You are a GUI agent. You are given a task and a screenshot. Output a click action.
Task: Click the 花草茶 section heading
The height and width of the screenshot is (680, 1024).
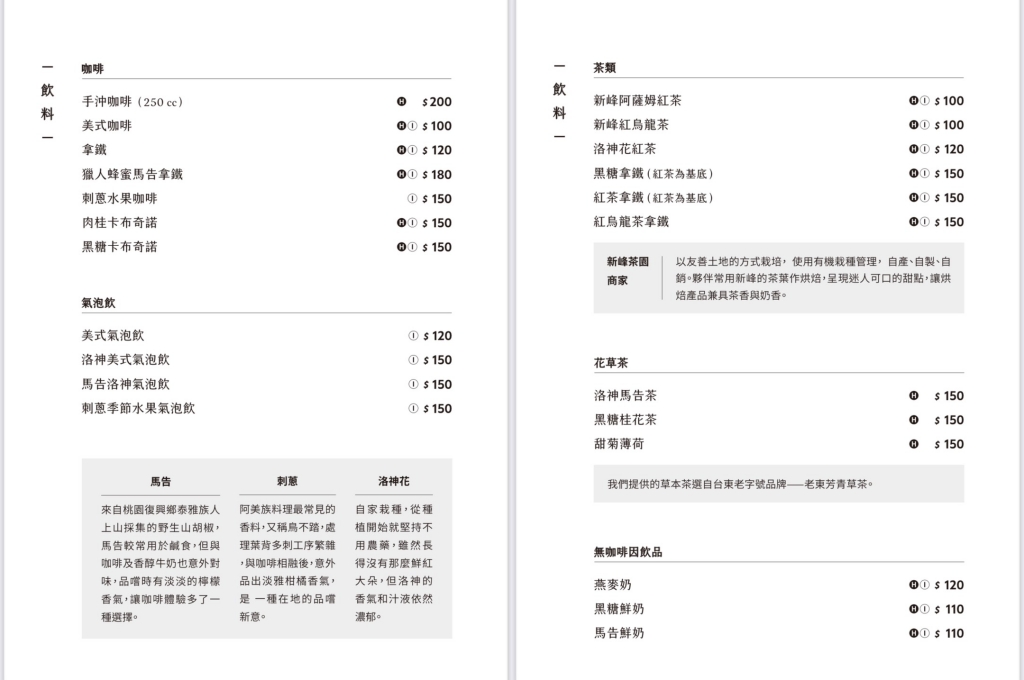pos(611,363)
